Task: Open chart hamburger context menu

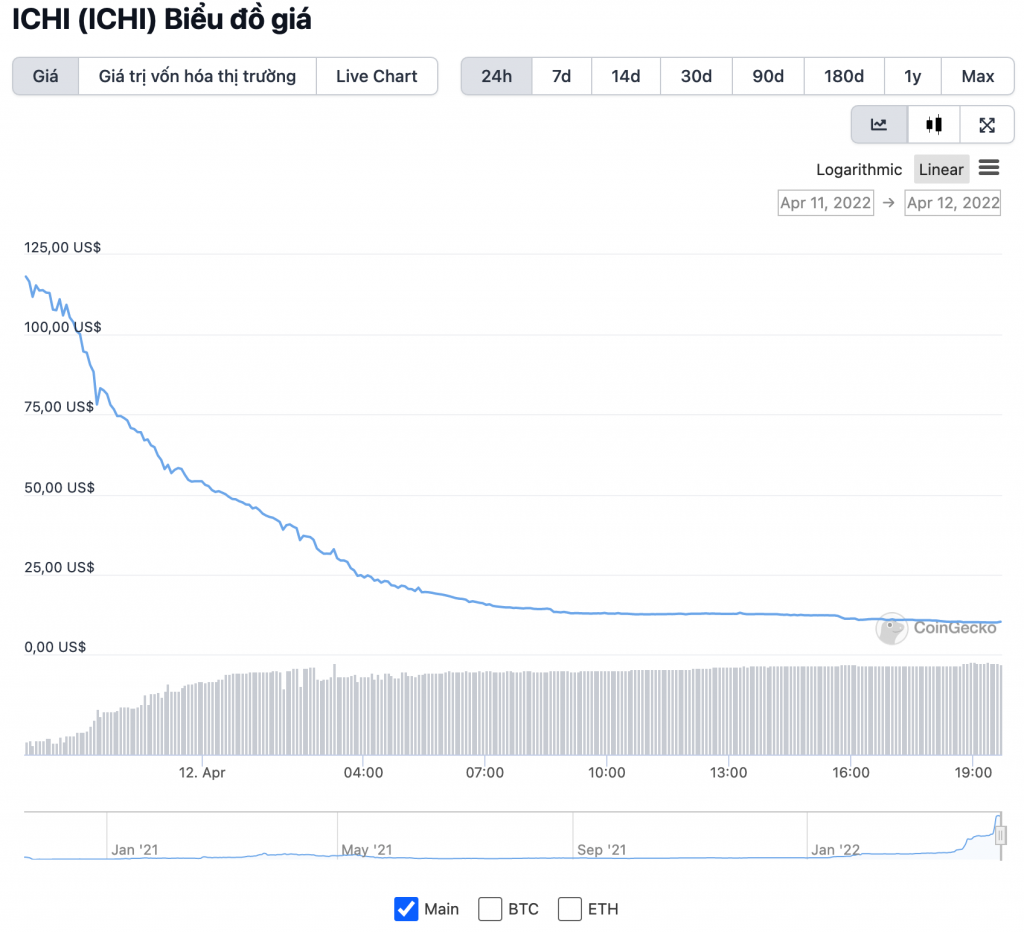Action: (989, 168)
